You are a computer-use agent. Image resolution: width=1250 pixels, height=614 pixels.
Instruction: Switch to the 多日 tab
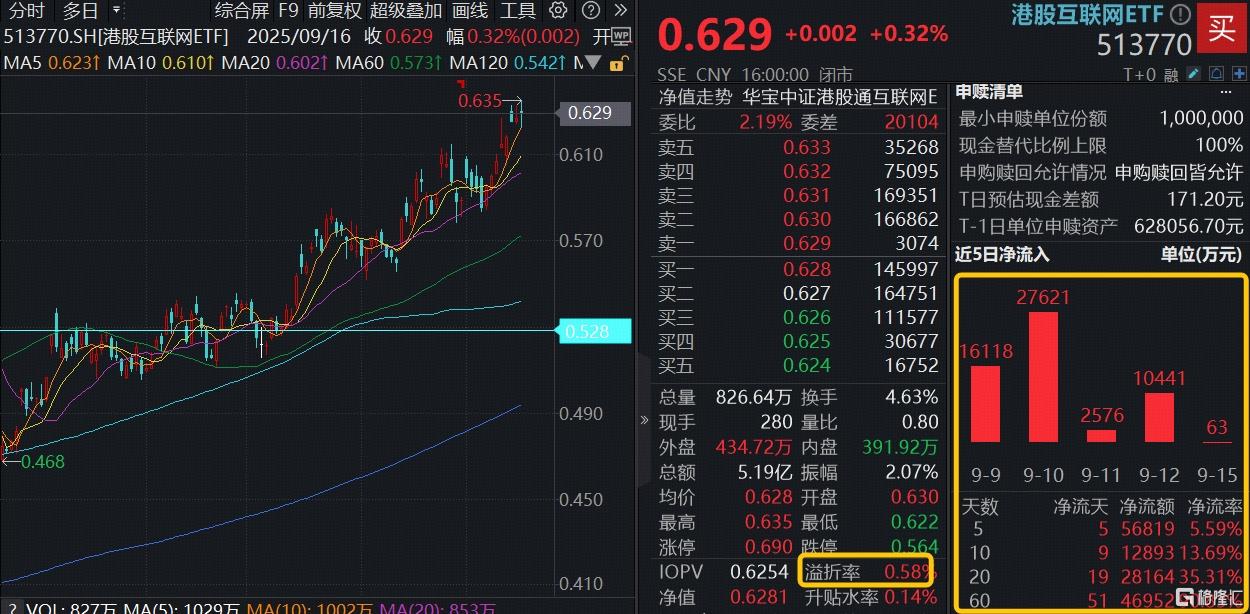click(80, 11)
